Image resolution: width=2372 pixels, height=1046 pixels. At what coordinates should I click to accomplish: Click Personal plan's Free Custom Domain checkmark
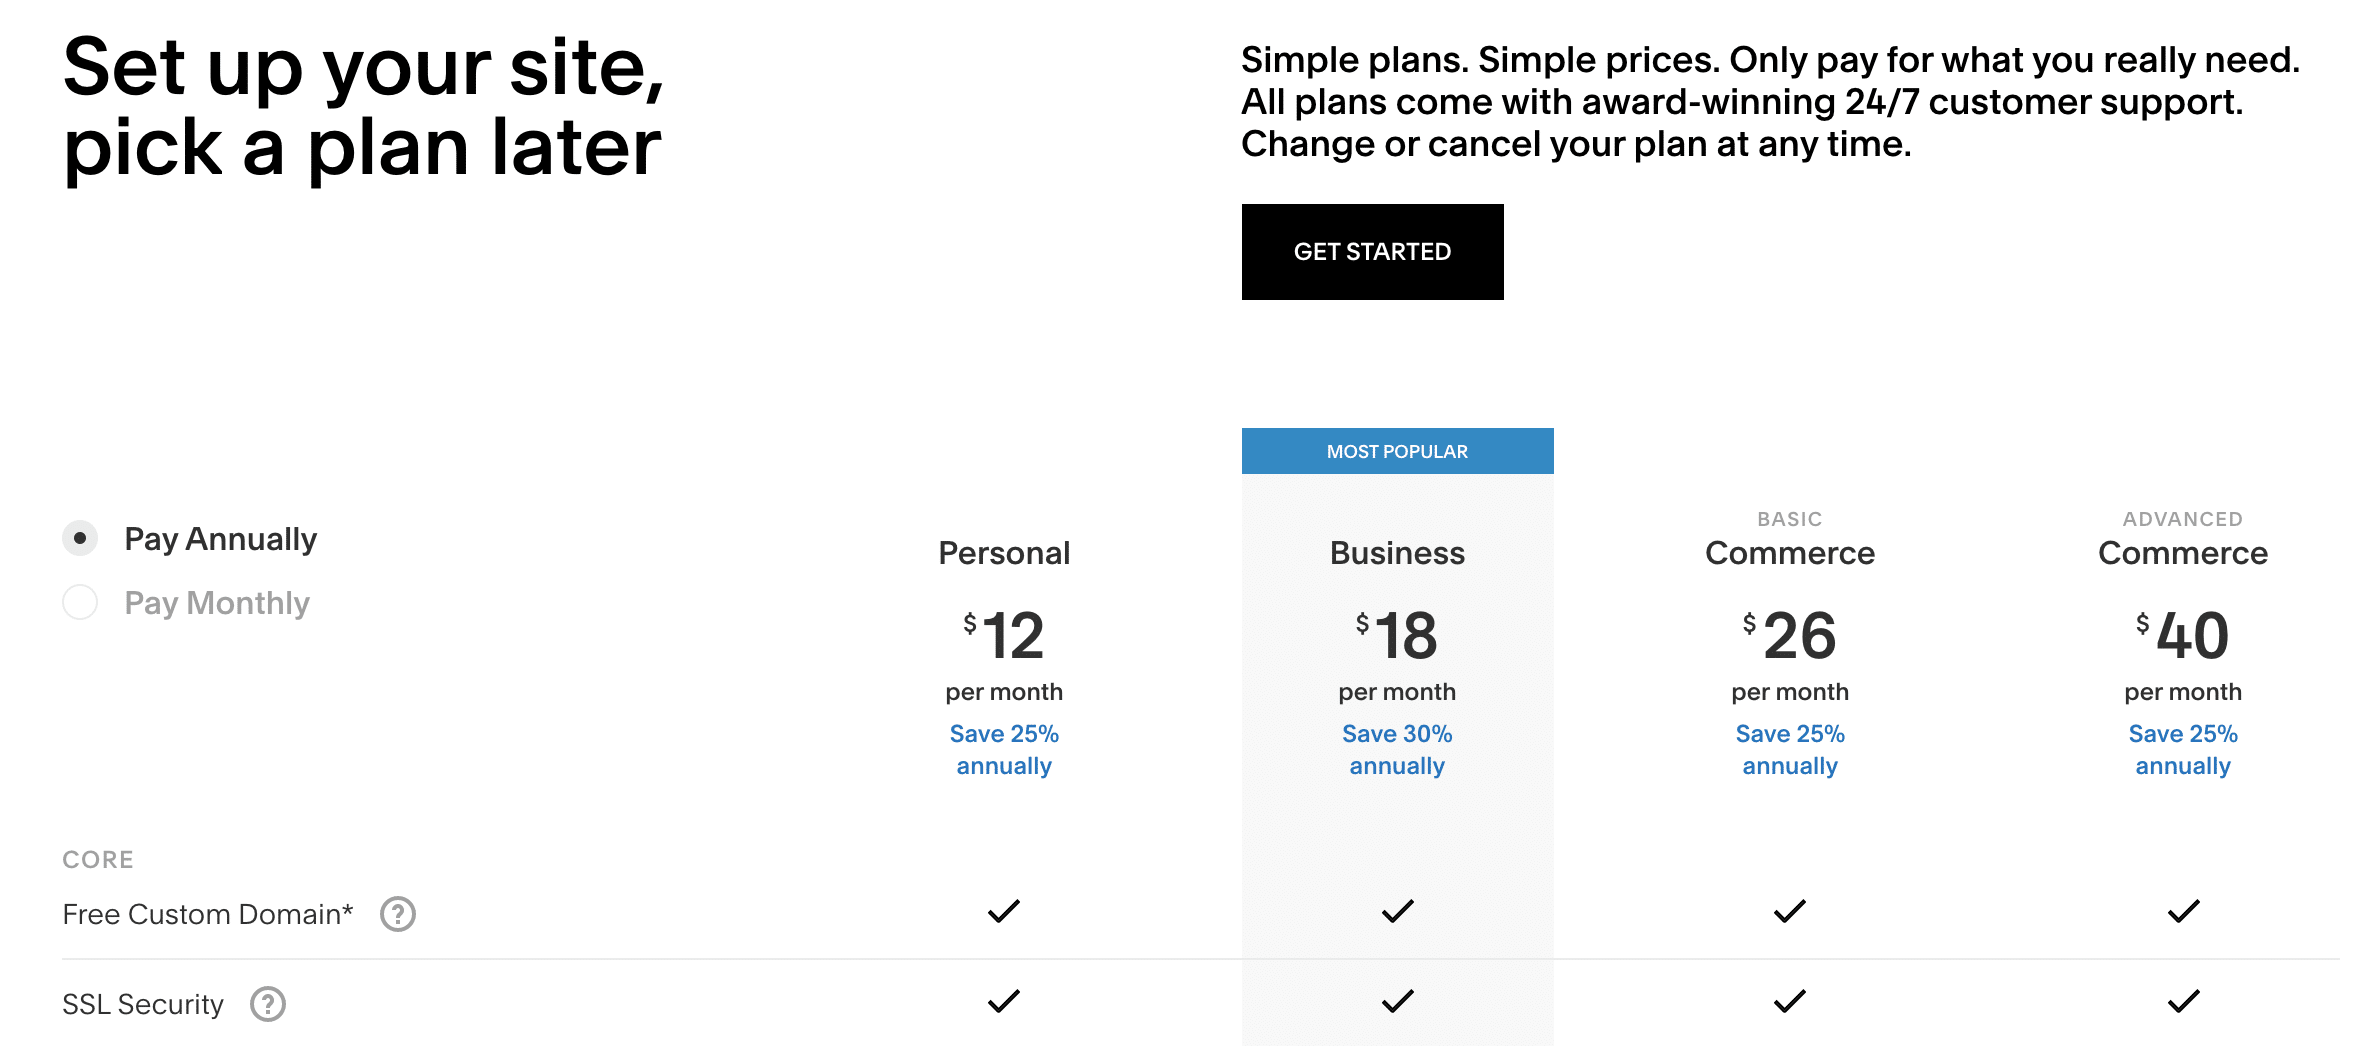[x=1004, y=911]
